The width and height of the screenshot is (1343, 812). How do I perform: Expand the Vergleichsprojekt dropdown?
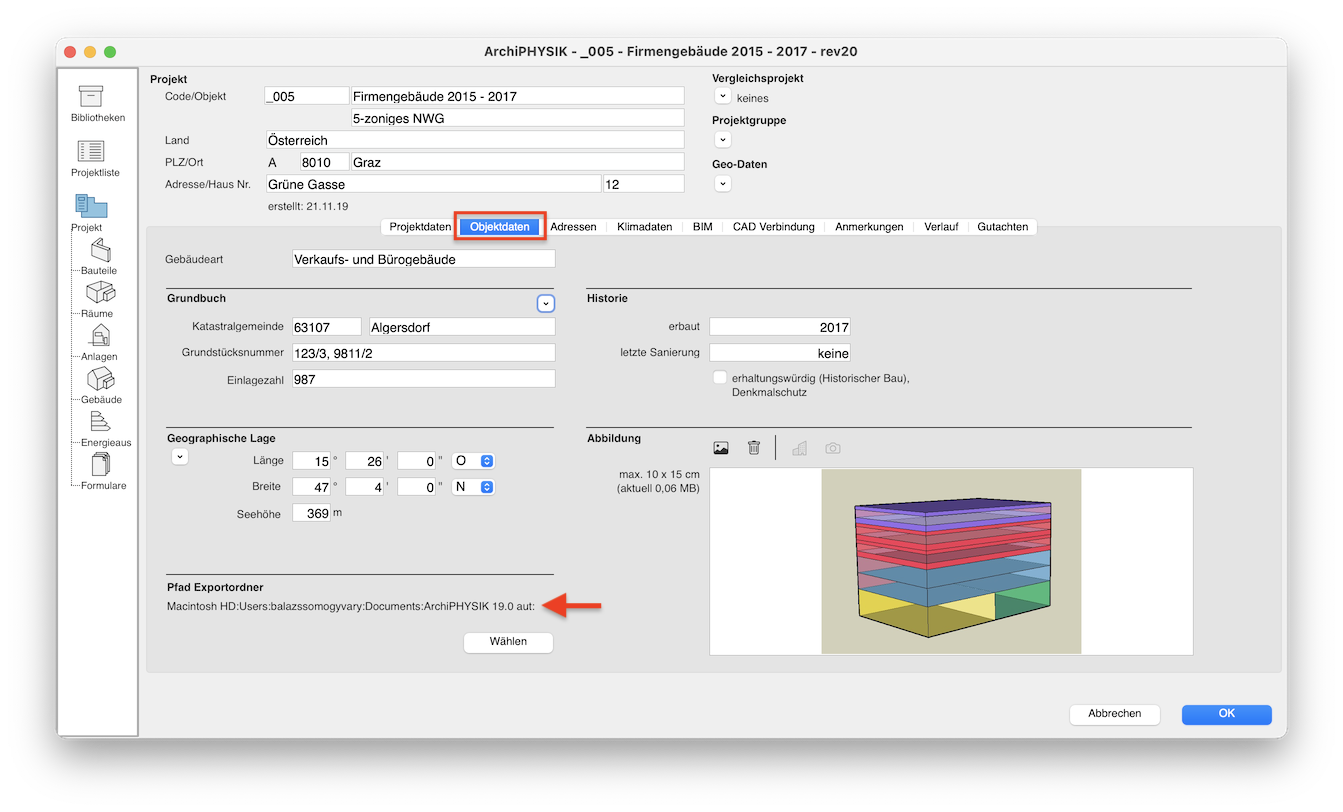point(723,96)
